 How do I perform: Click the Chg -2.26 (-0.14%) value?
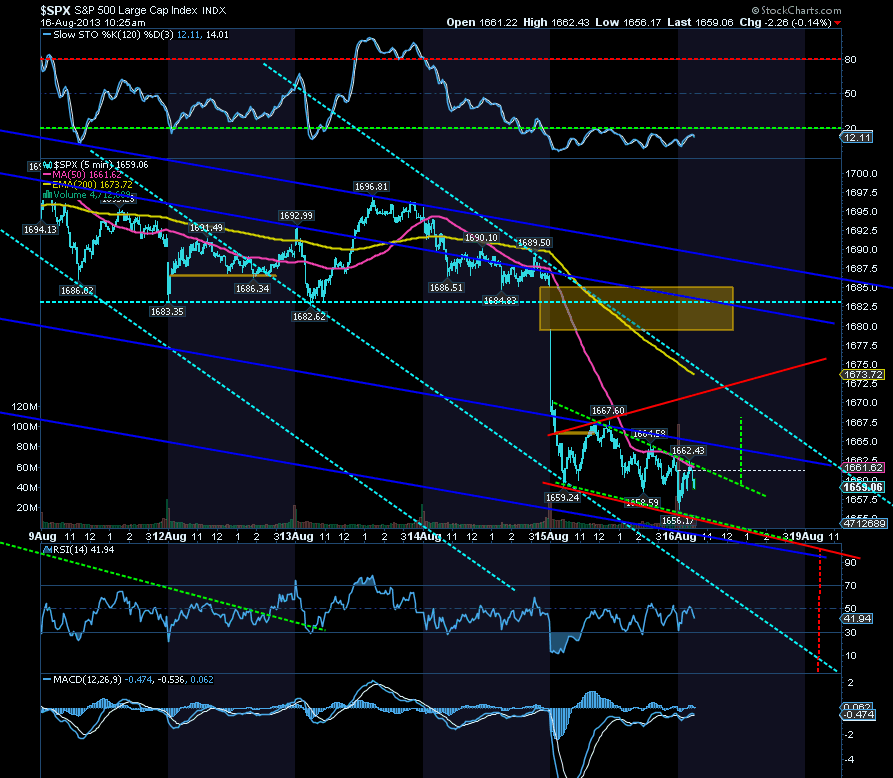click(785, 22)
